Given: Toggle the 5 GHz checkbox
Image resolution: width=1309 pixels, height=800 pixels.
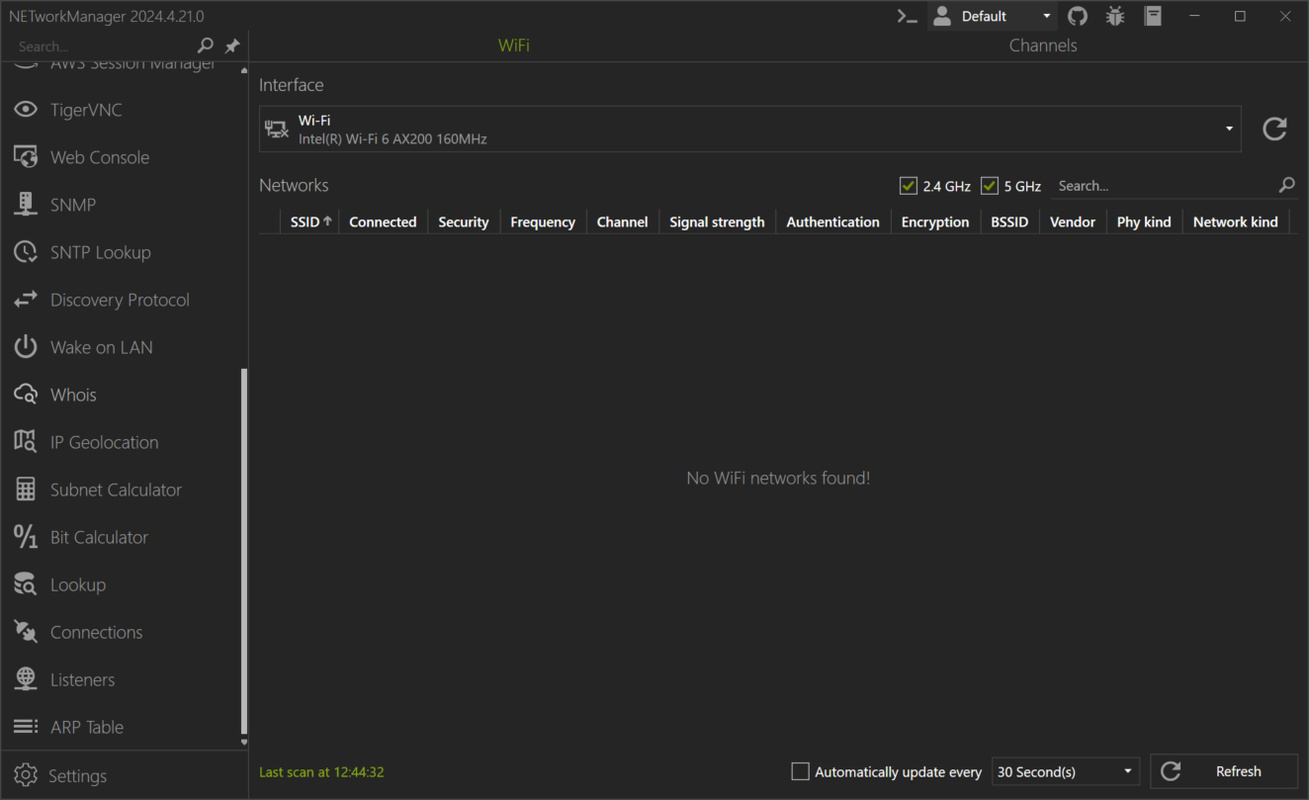Looking at the screenshot, I should (989, 185).
